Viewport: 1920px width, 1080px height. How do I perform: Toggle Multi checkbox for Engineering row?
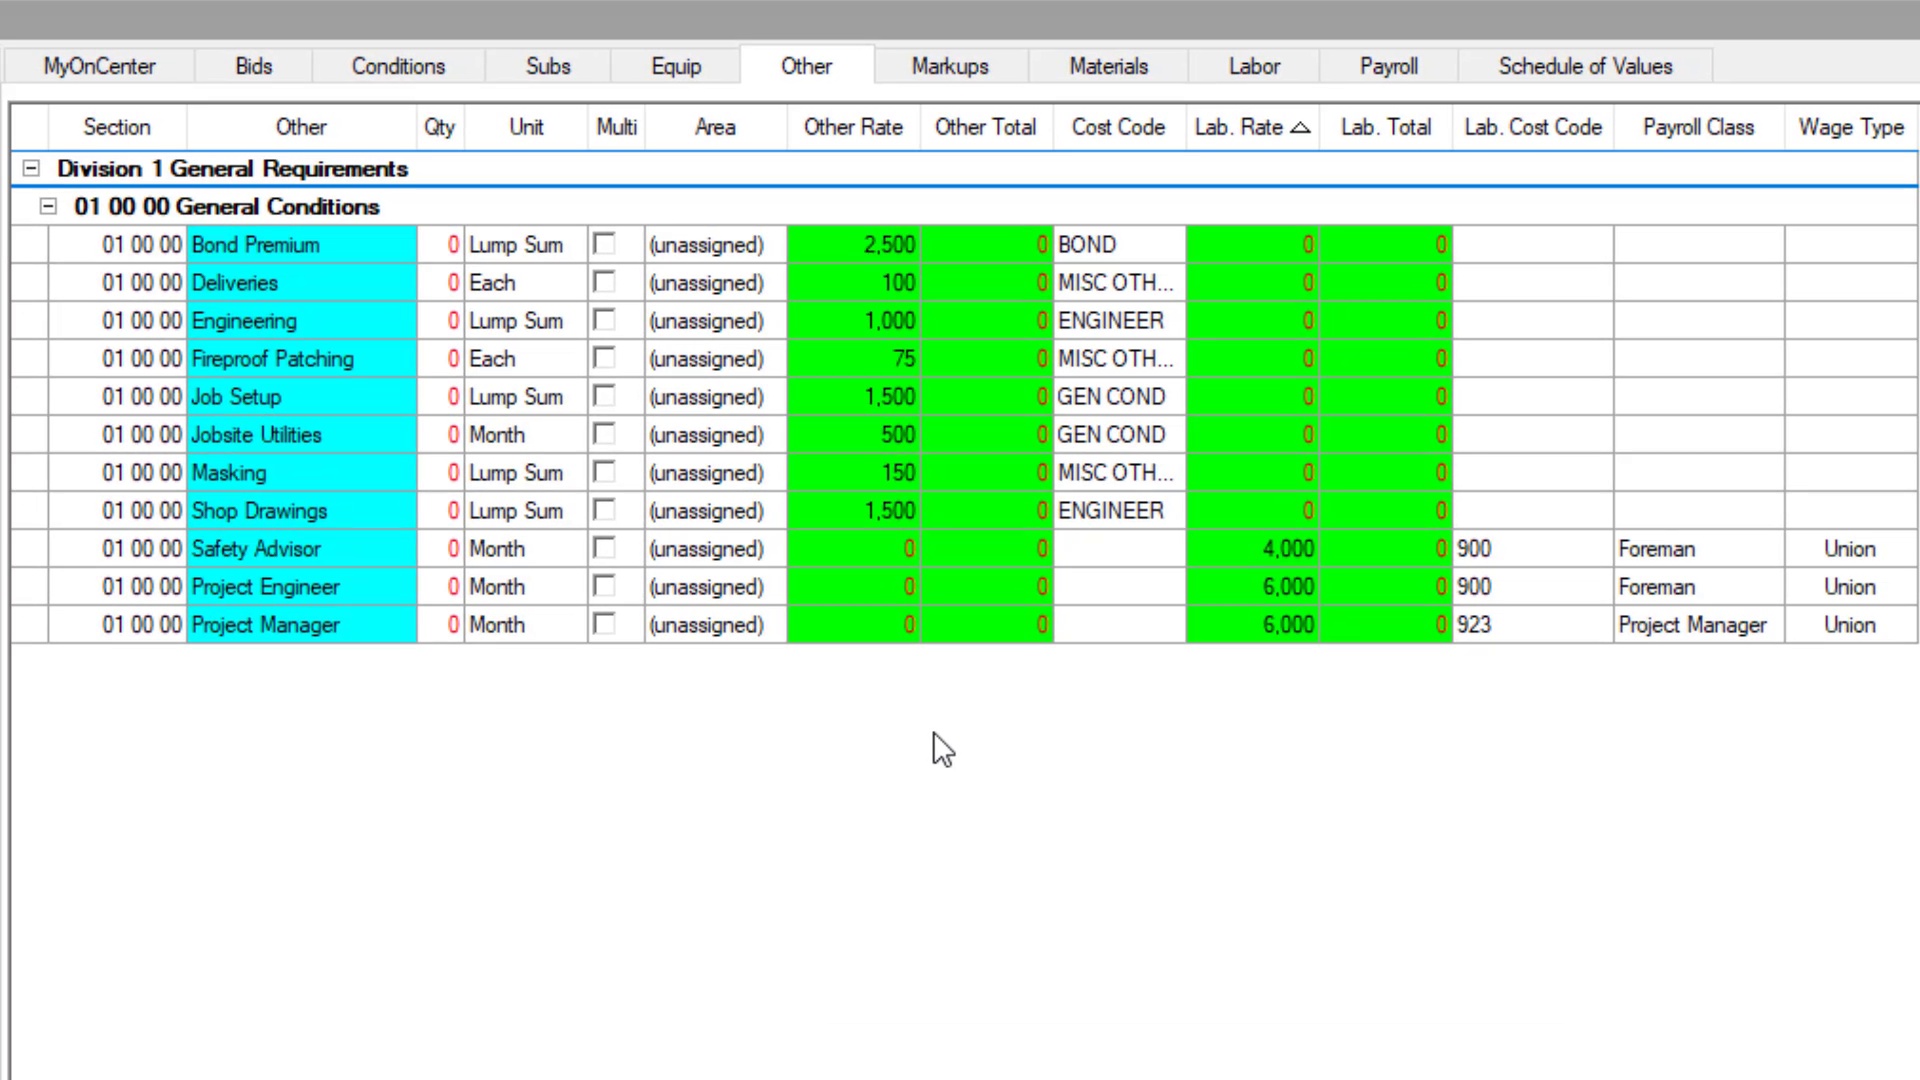[x=604, y=320]
